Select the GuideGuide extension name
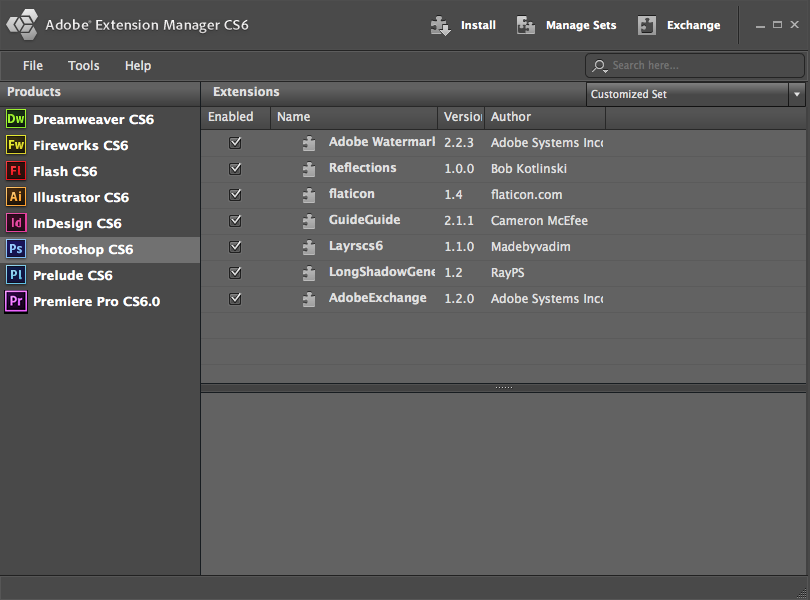The image size is (810, 600). pyautogui.click(x=365, y=220)
